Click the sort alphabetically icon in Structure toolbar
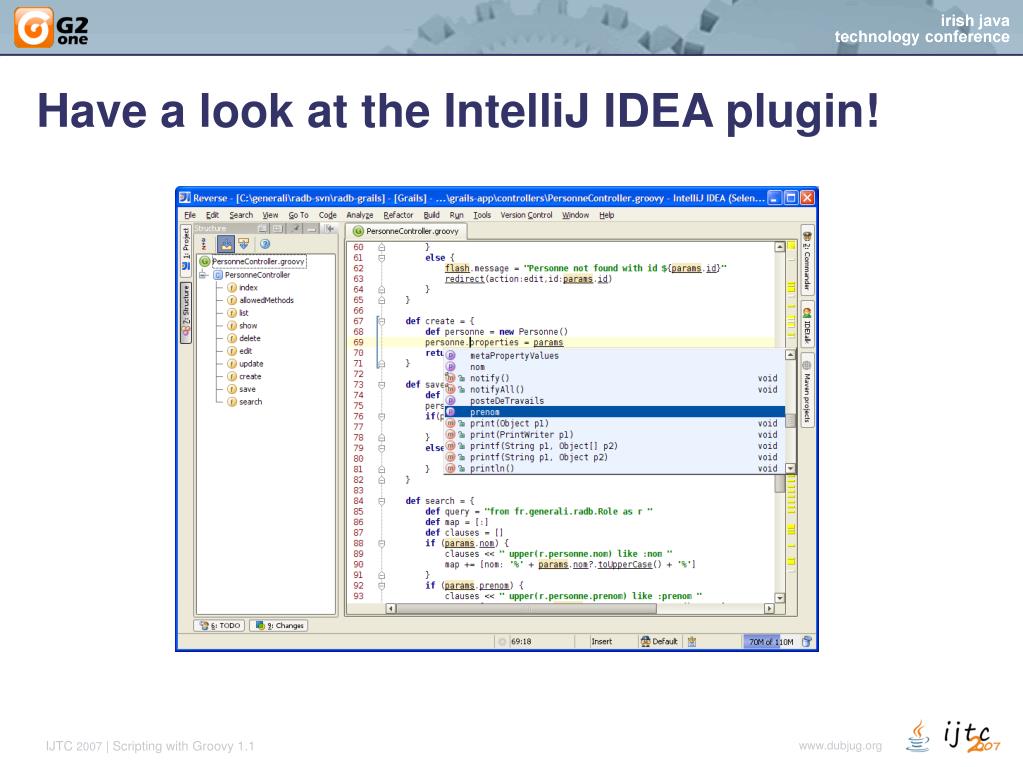 coord(204,244)
